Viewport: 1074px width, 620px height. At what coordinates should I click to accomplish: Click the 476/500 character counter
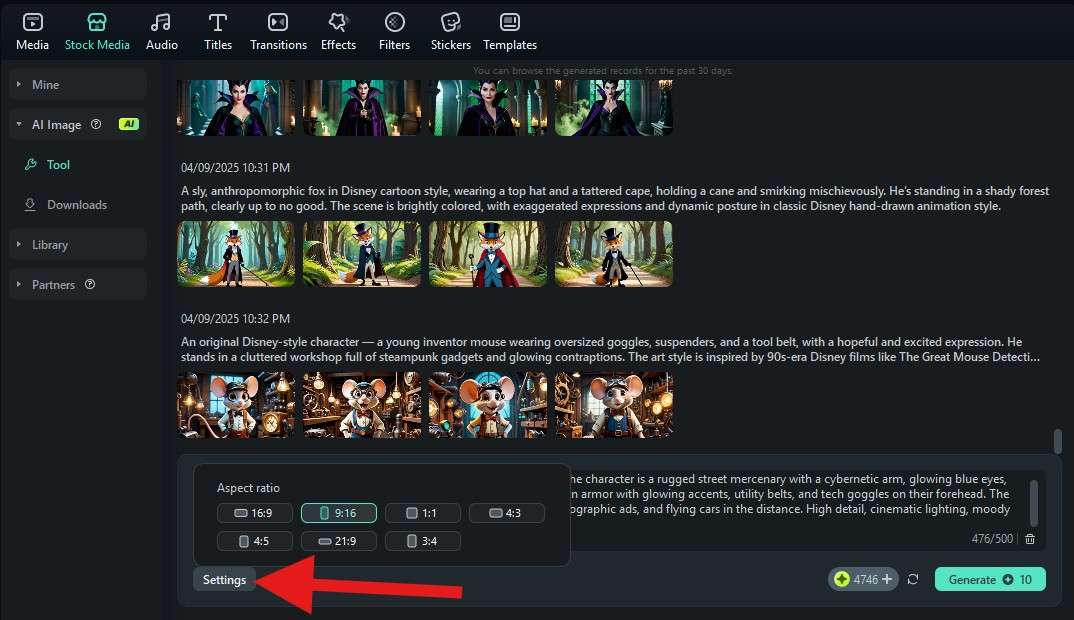coord(992,539)
